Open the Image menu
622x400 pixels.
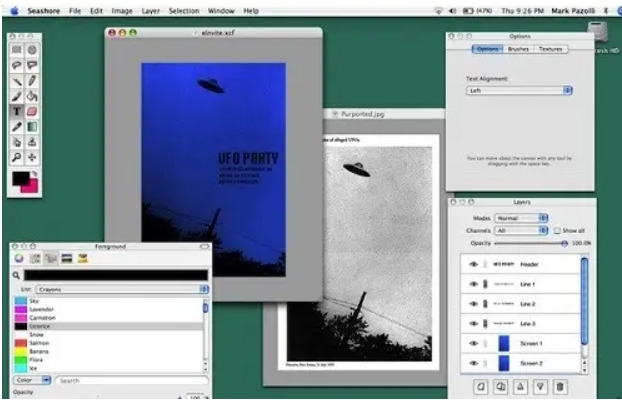122,11
